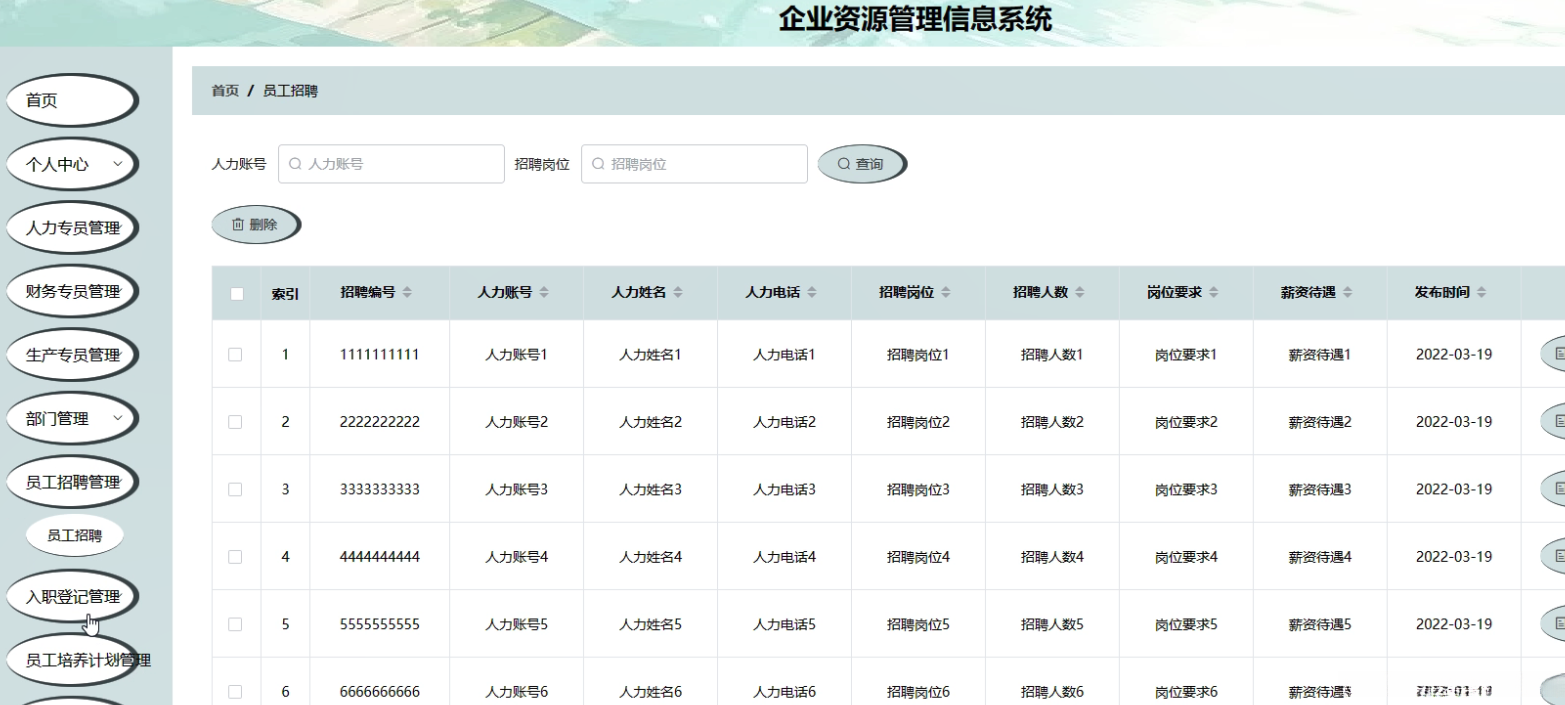Click cell 3333333333
The height and width of the screenshot is (705, 1565).
(379, 489)
